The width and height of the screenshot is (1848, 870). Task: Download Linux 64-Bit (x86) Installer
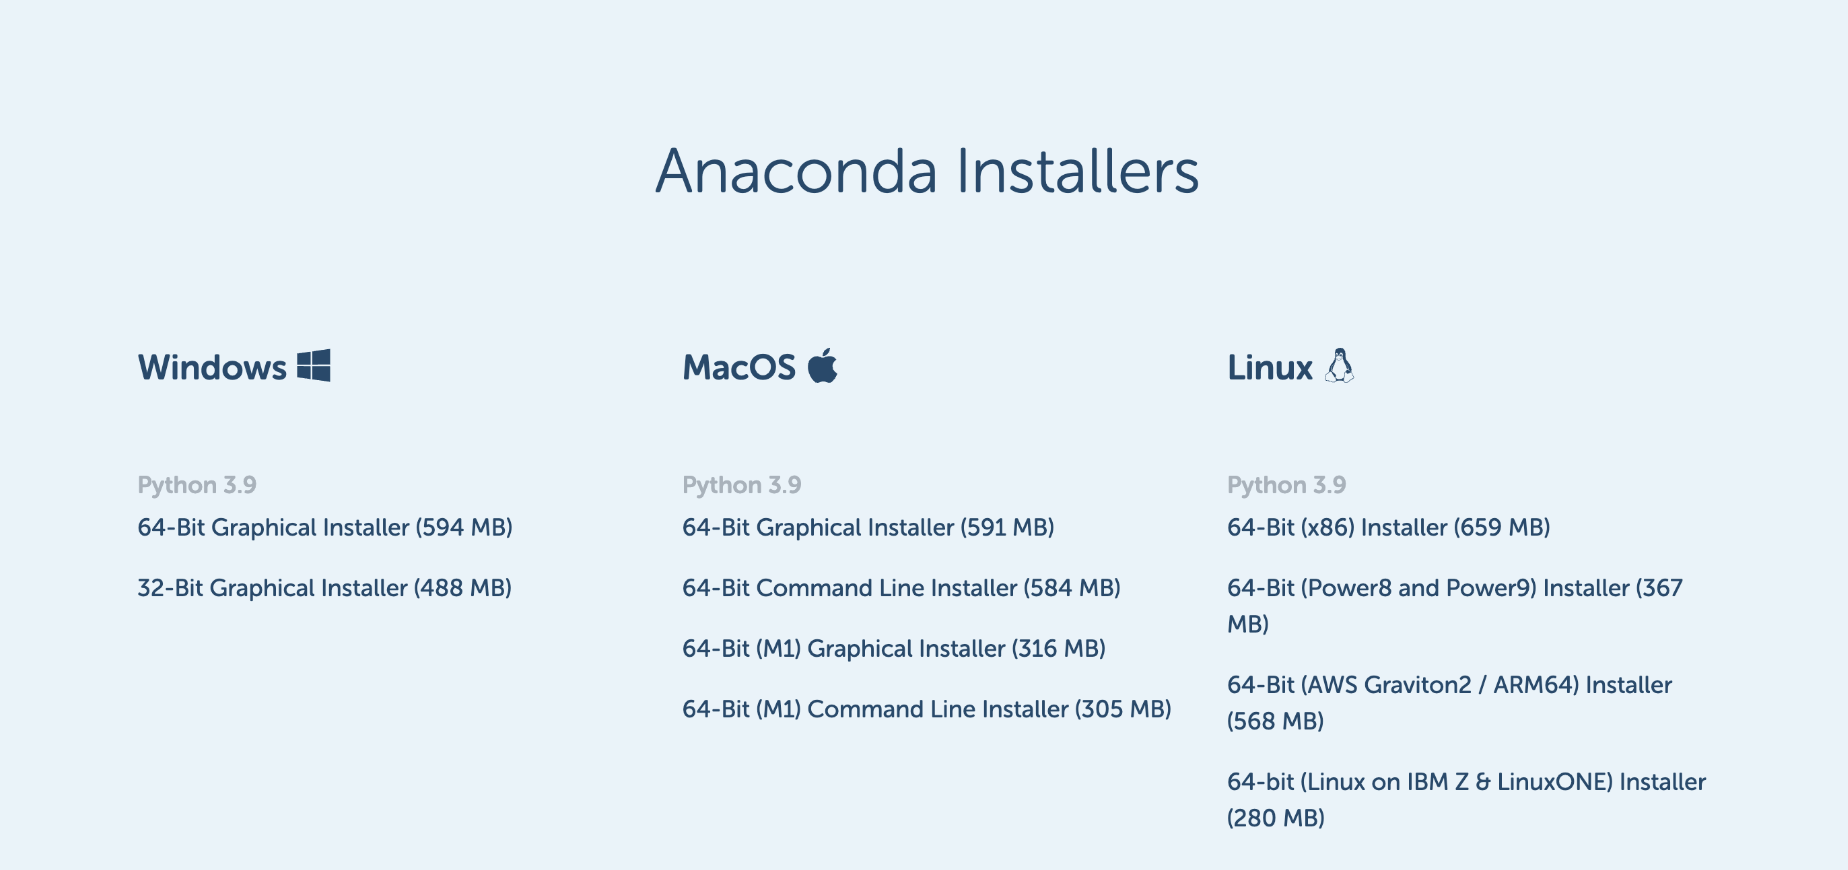(1388, 527)
